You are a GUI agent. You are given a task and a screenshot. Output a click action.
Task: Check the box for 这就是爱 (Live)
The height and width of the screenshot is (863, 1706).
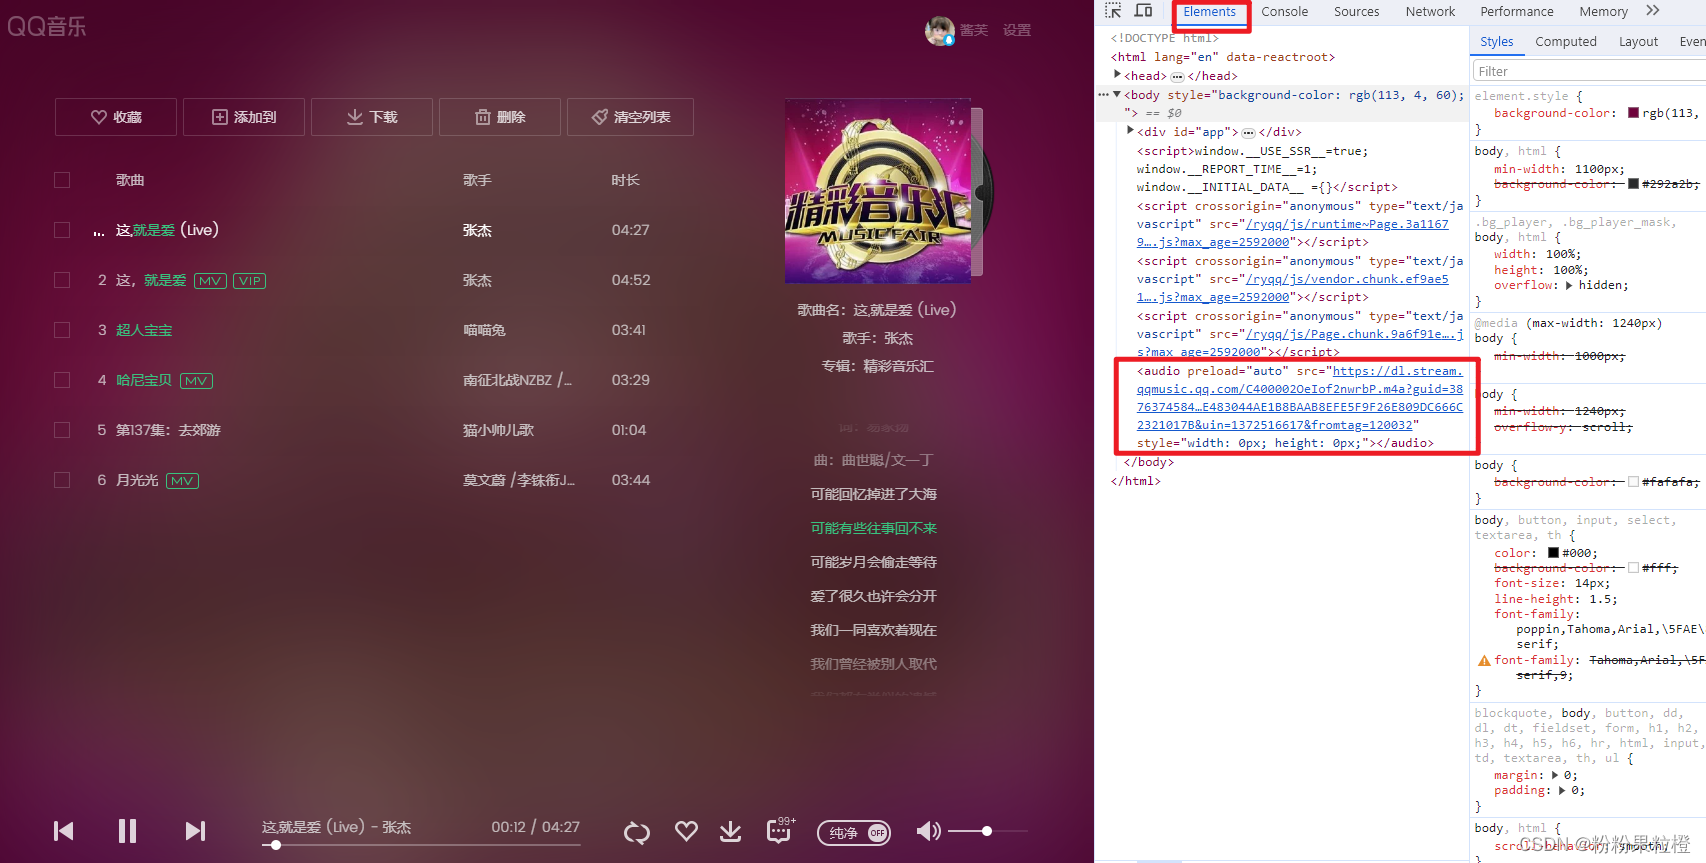click(x=62, y=230)
